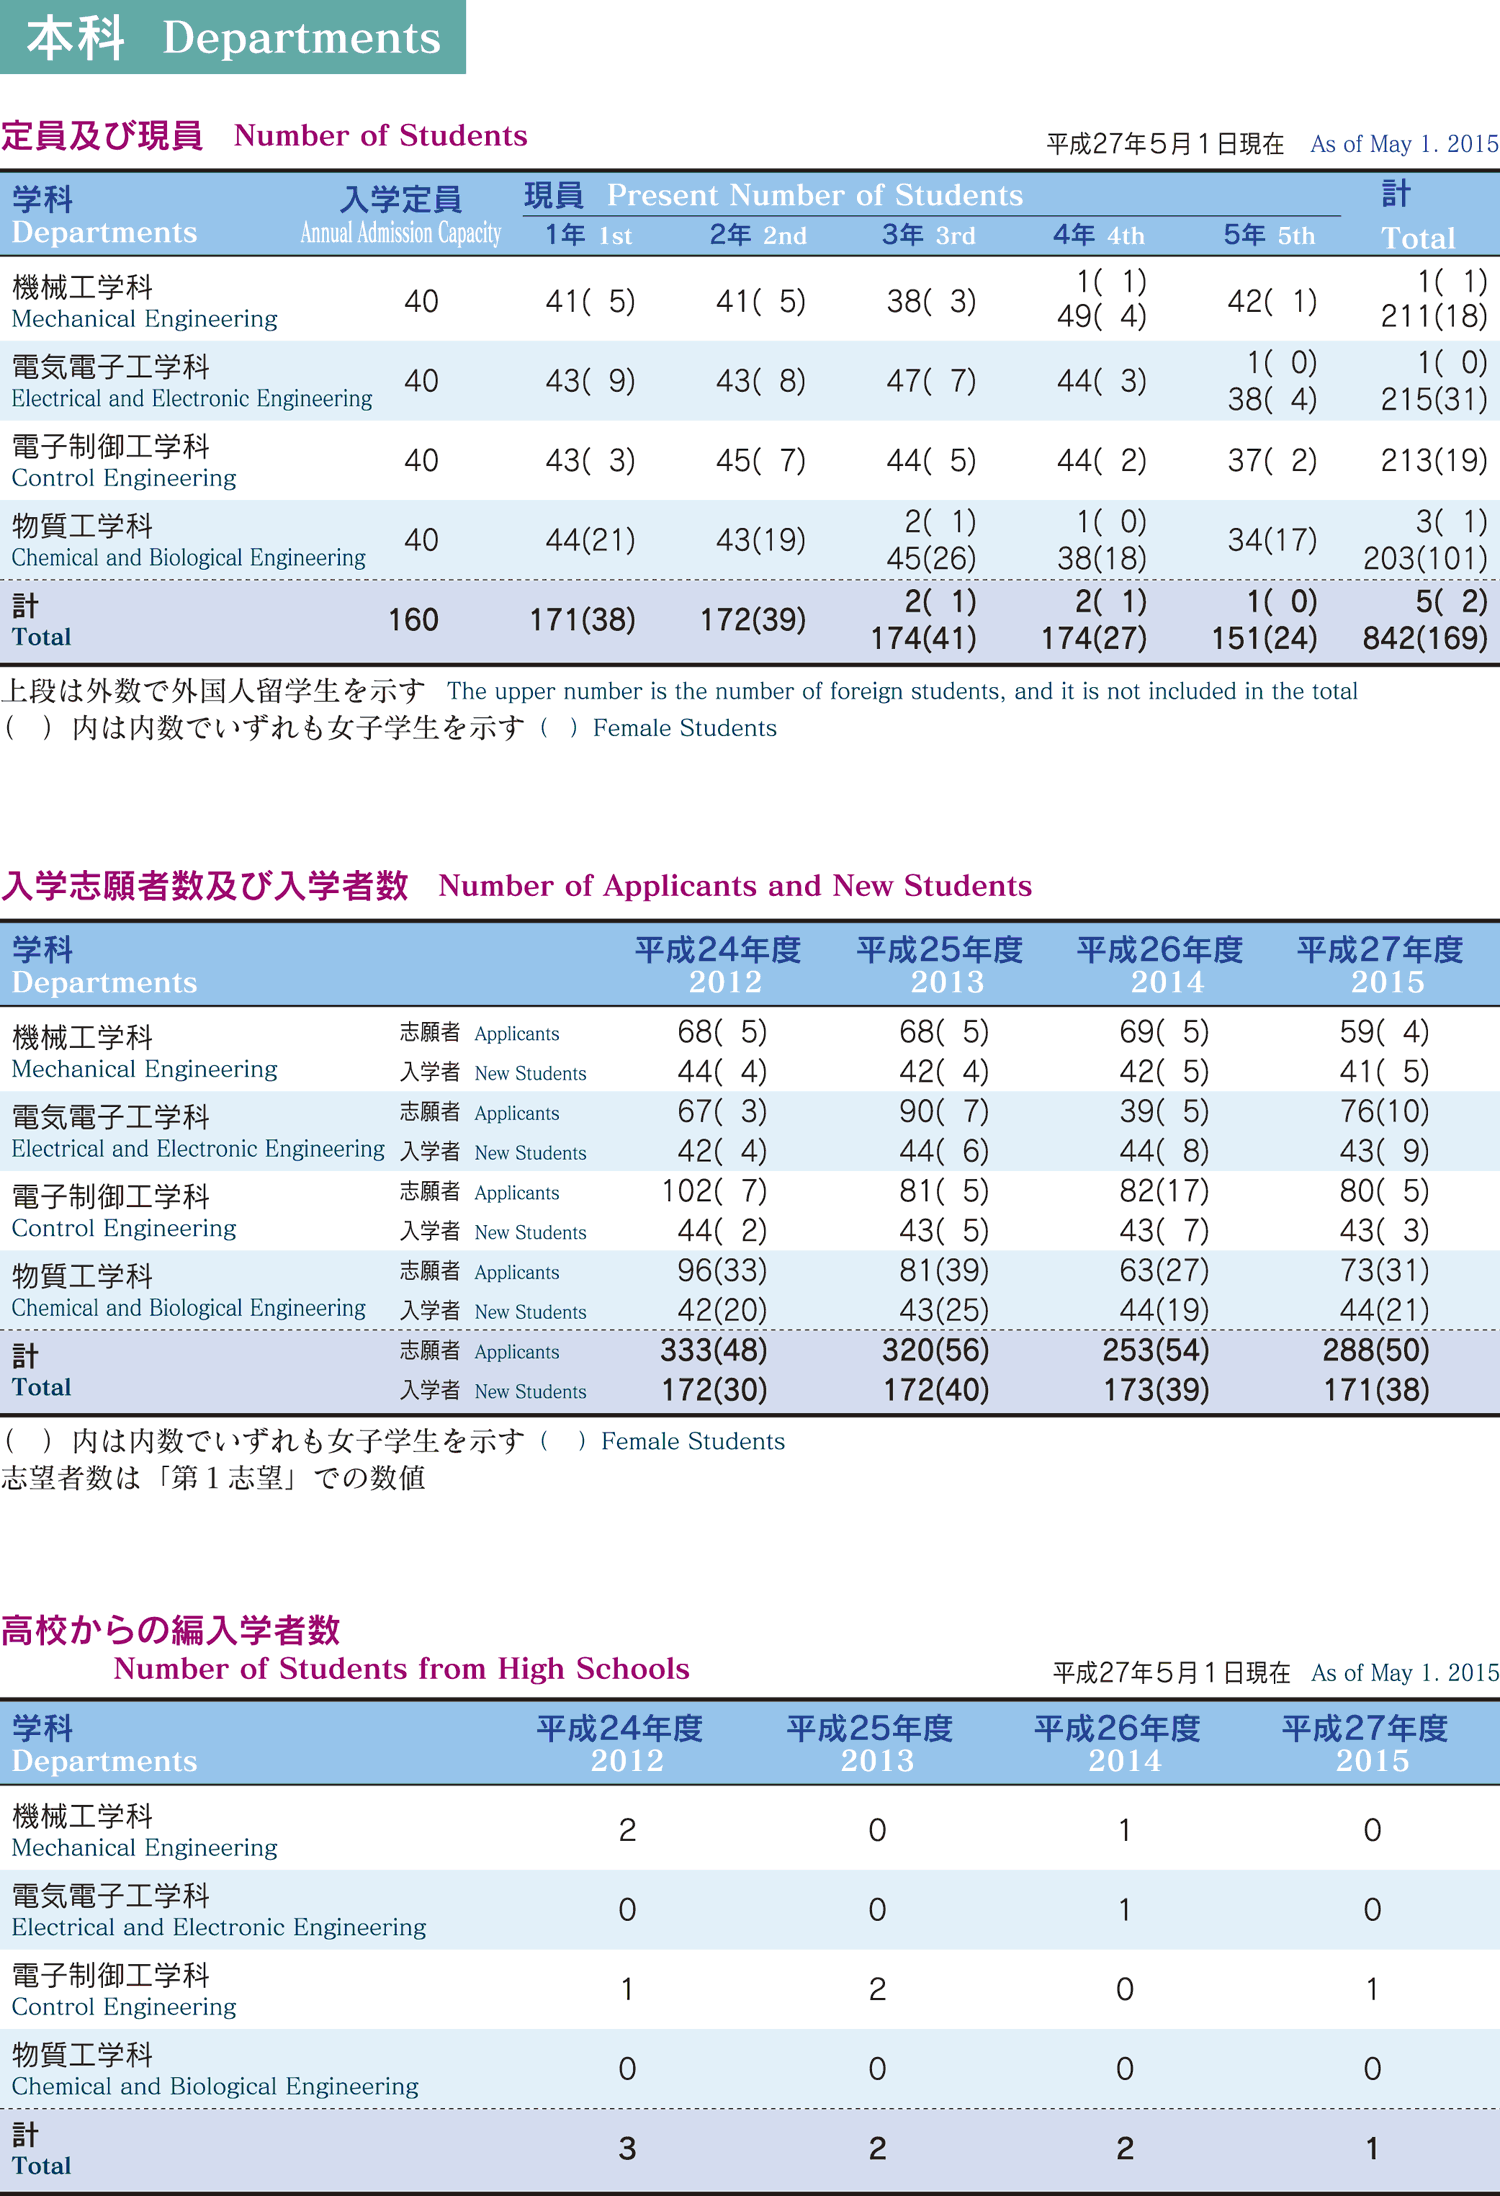Click the total 2nd year value 172(39)
The width and height of the screenshot is (1500, 2196).
point(753,620)
